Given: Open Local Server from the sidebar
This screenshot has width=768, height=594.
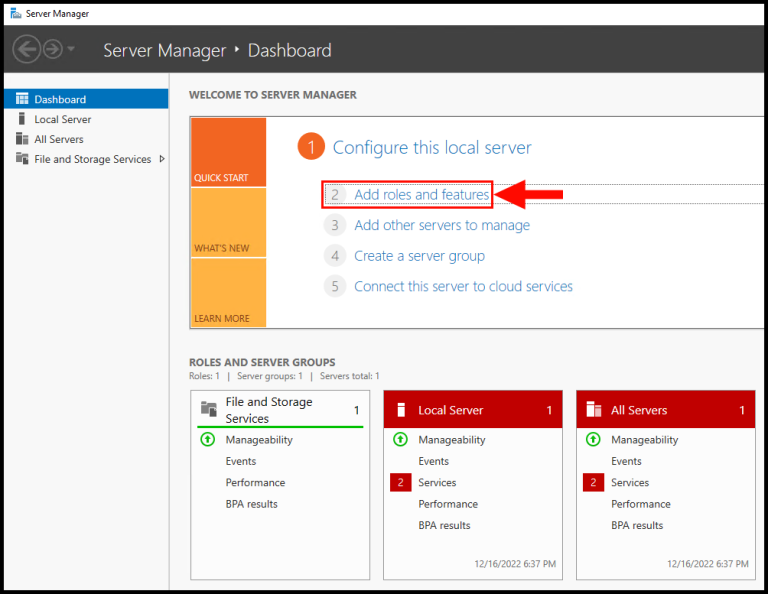Looking at the screenshot, I should click(62, 119).
